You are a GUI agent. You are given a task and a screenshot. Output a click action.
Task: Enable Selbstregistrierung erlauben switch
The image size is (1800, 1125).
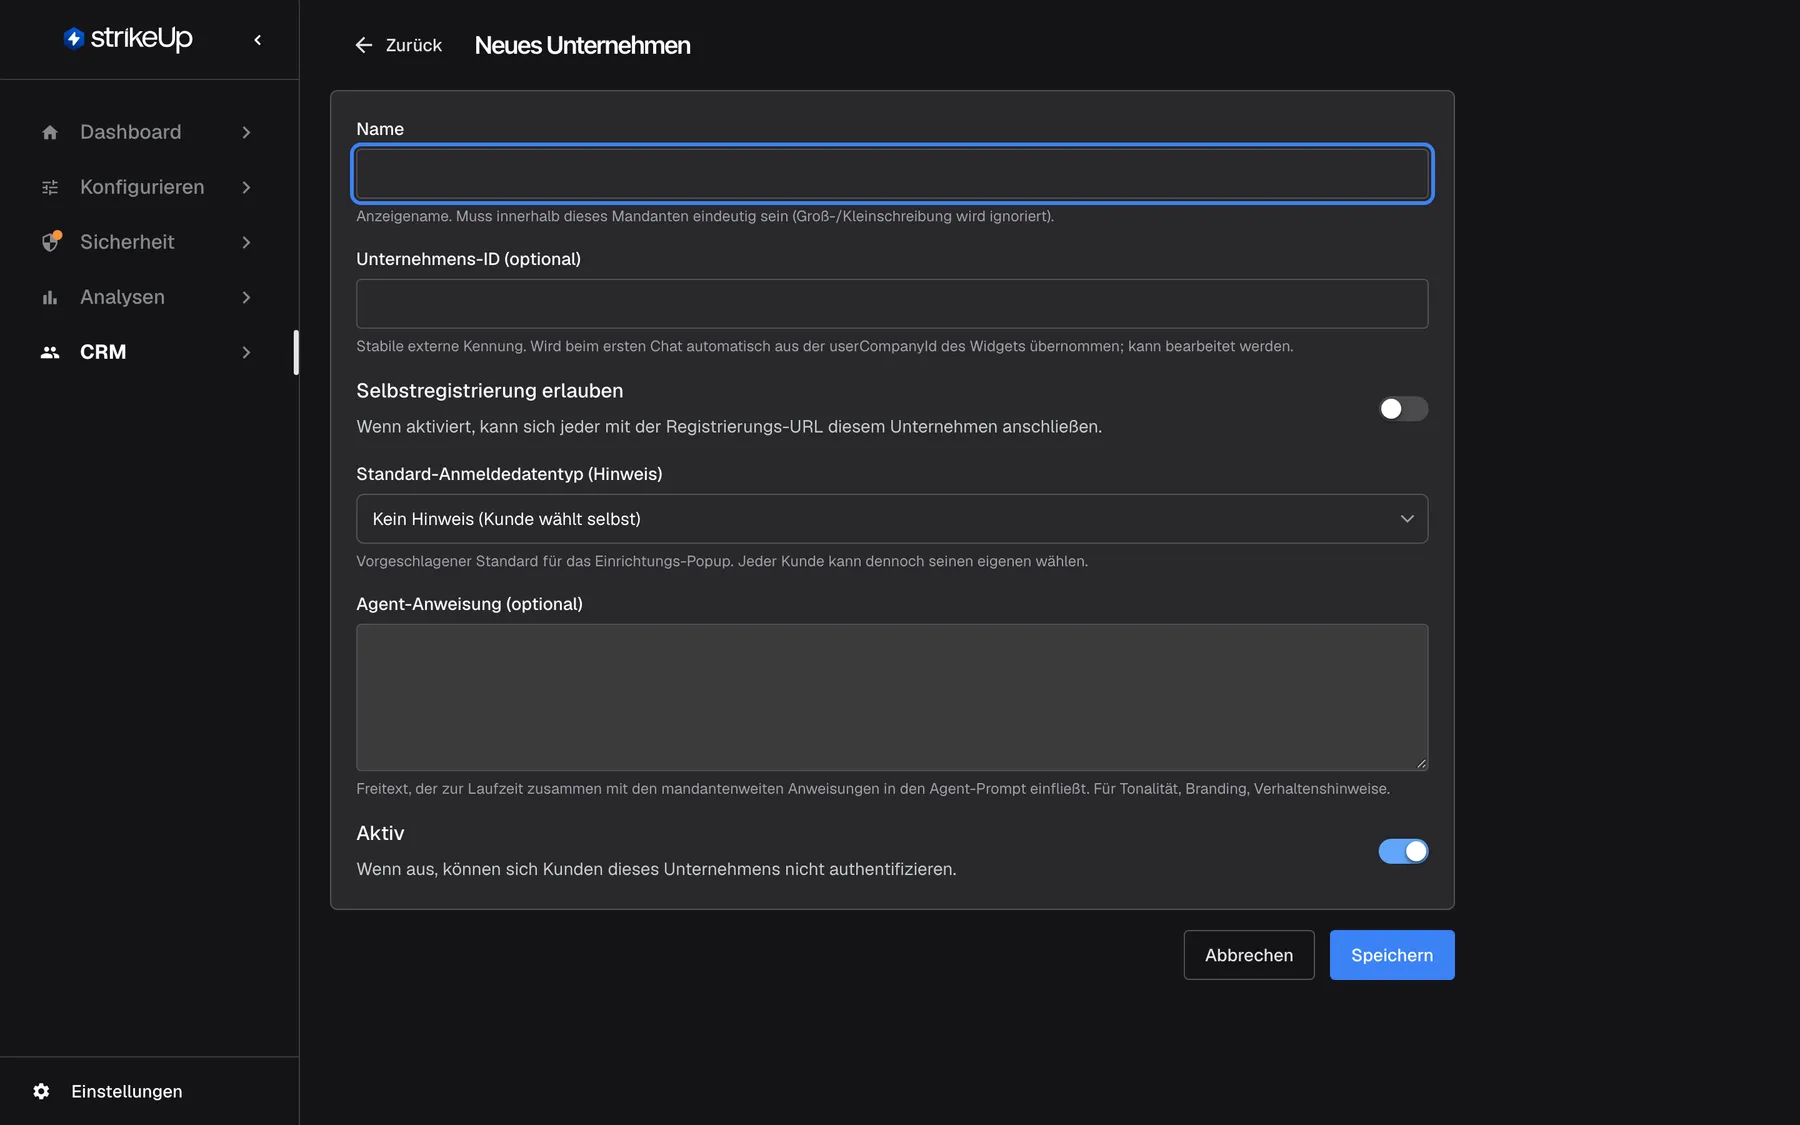[1403, 408]
